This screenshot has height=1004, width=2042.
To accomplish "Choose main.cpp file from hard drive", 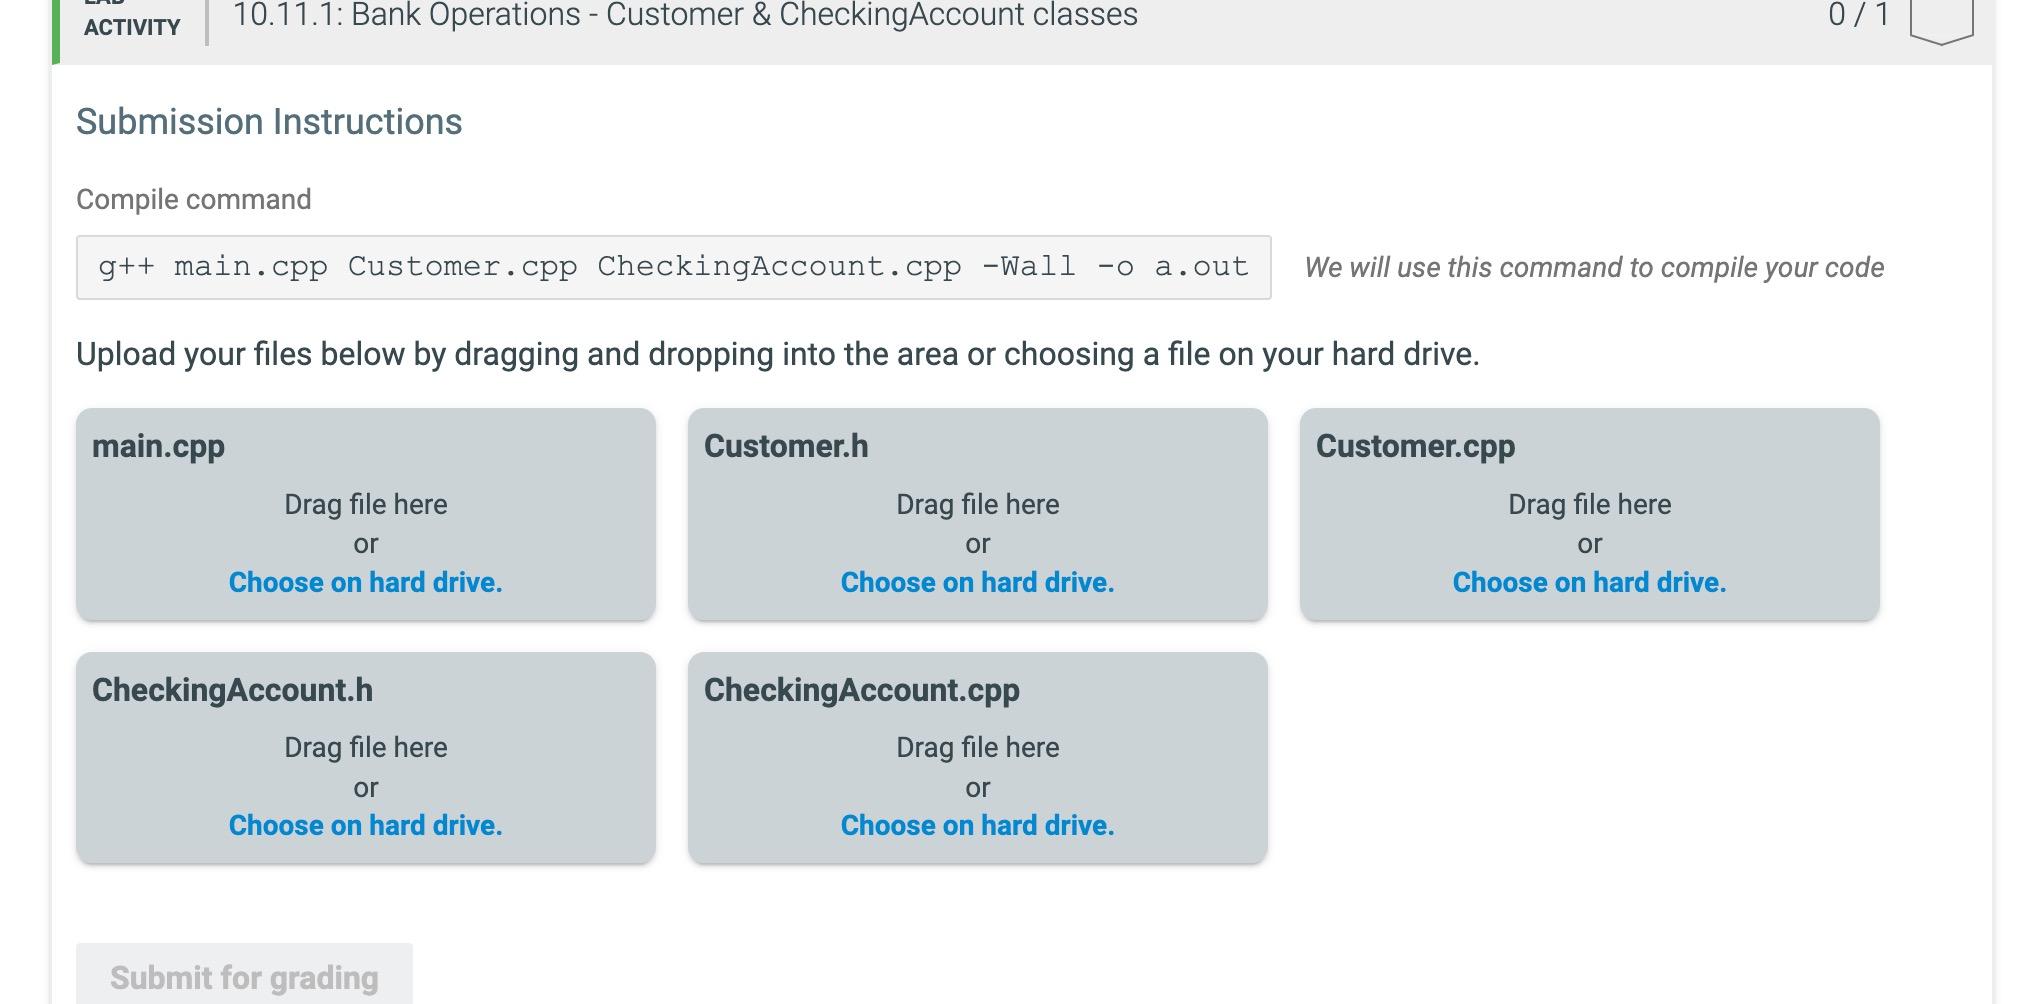I will pyautogui.click(x=365, y=581).
